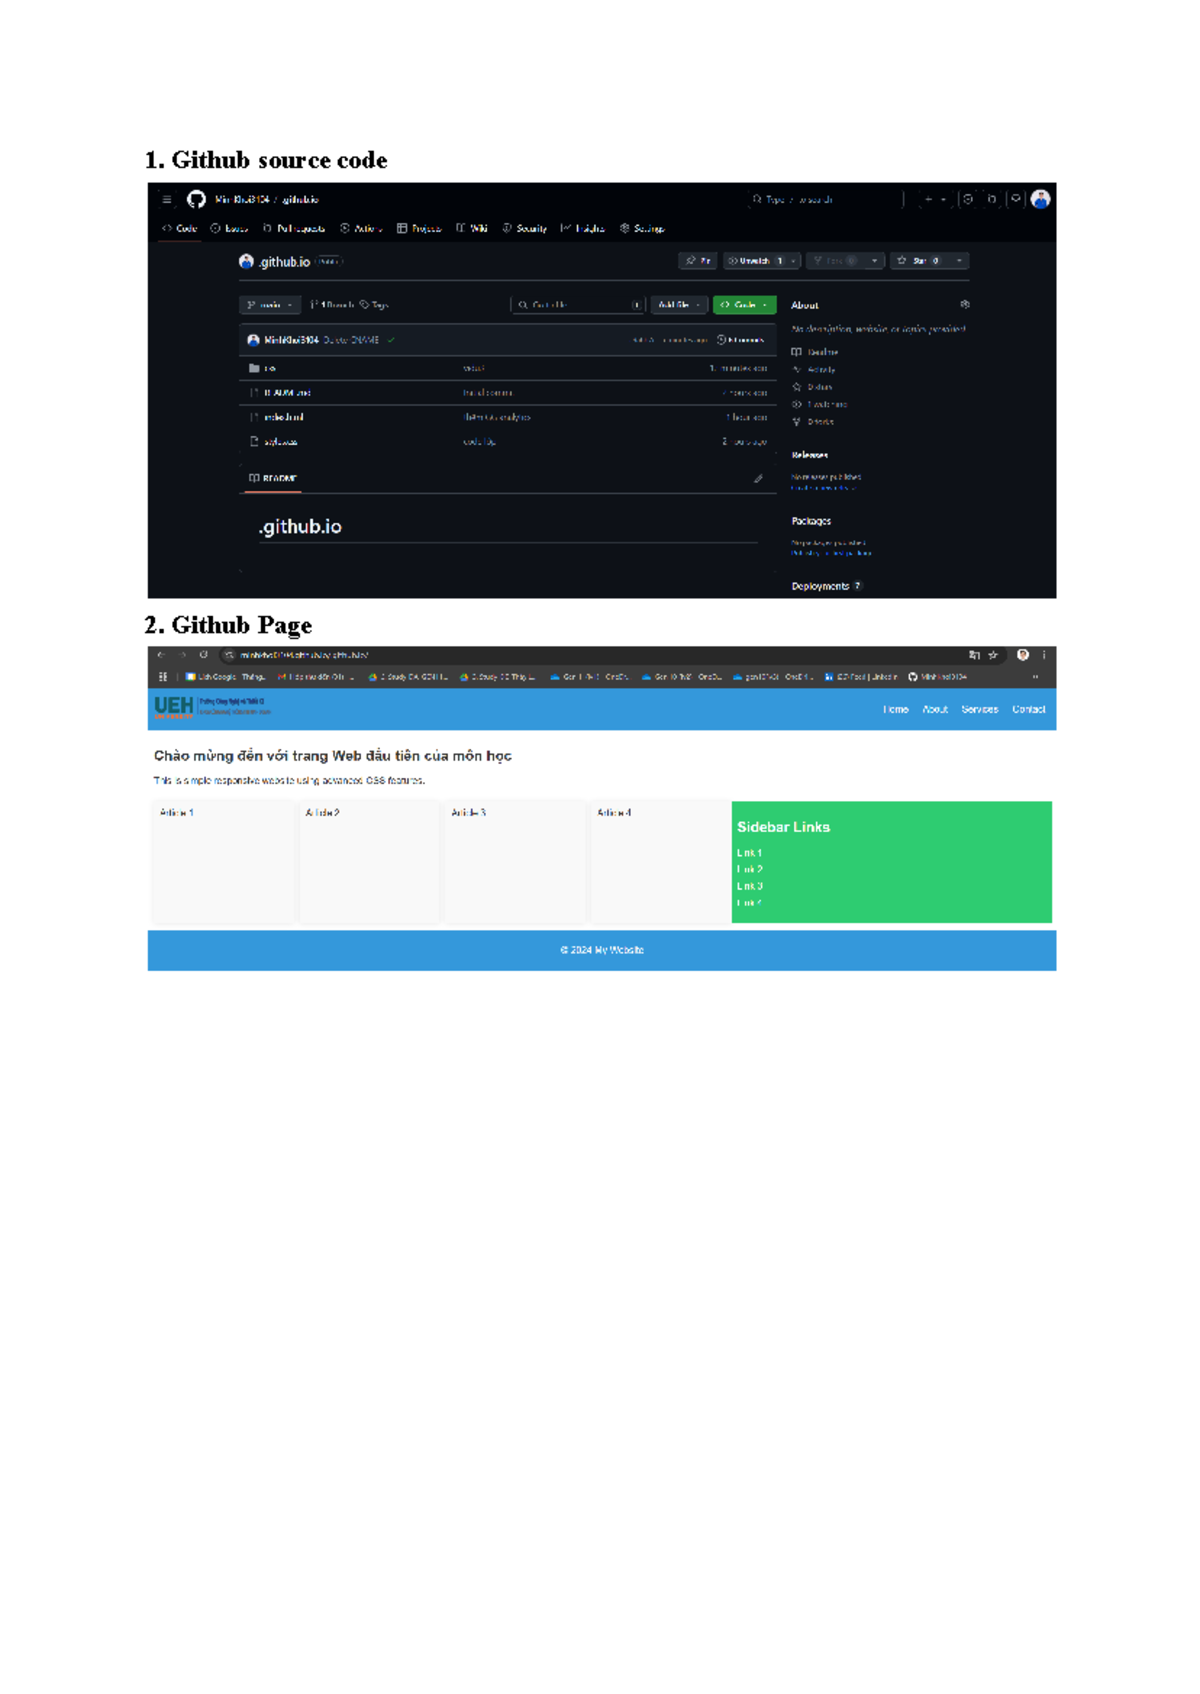This screenshot has width=1200, height=1694.
Task: Click the Pin repository button
Action: (698, 261)
